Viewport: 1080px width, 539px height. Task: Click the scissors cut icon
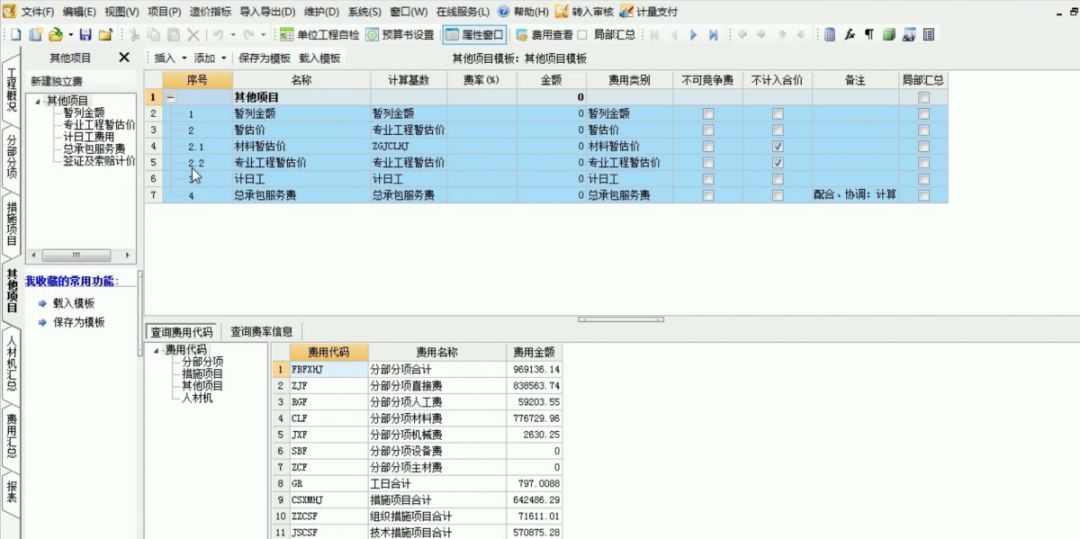134,34
